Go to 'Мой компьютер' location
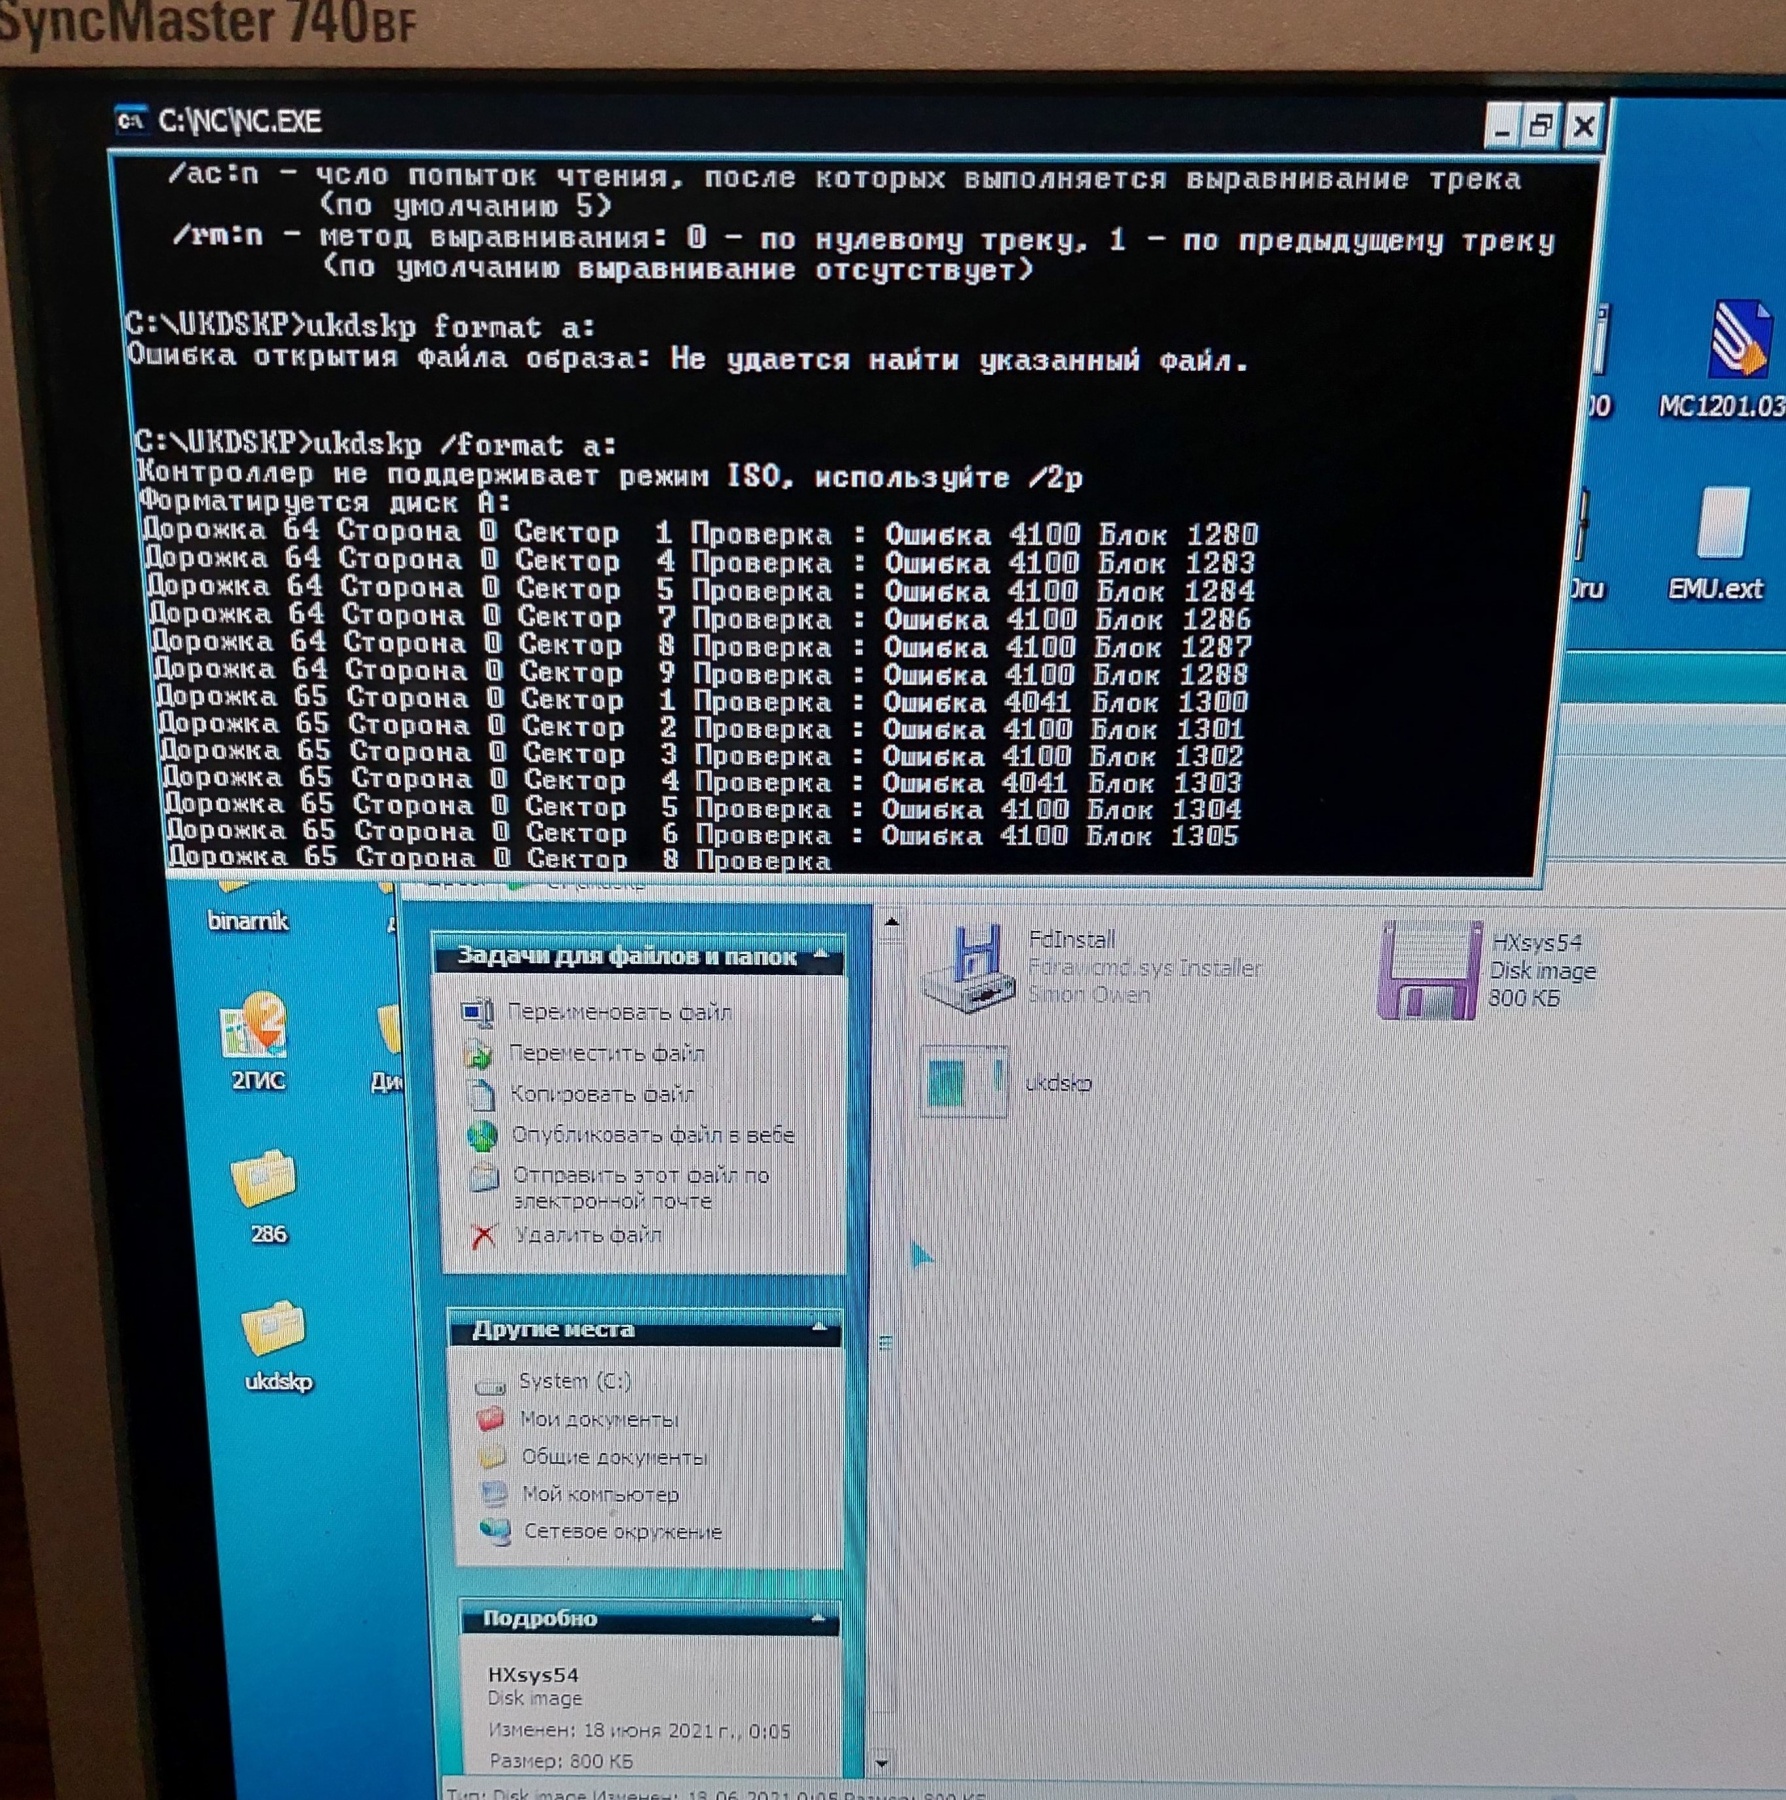1786x1800 pixels. point(599,1494)
